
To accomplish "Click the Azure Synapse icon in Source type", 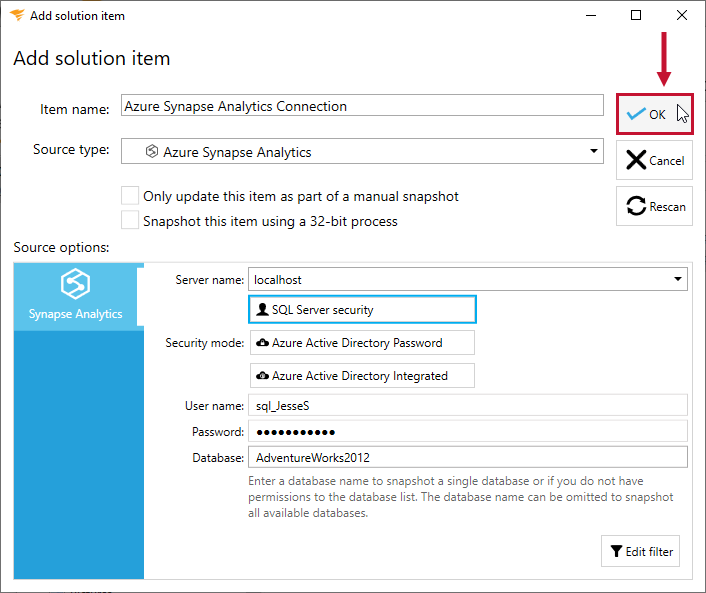I will tap(152, 151).
